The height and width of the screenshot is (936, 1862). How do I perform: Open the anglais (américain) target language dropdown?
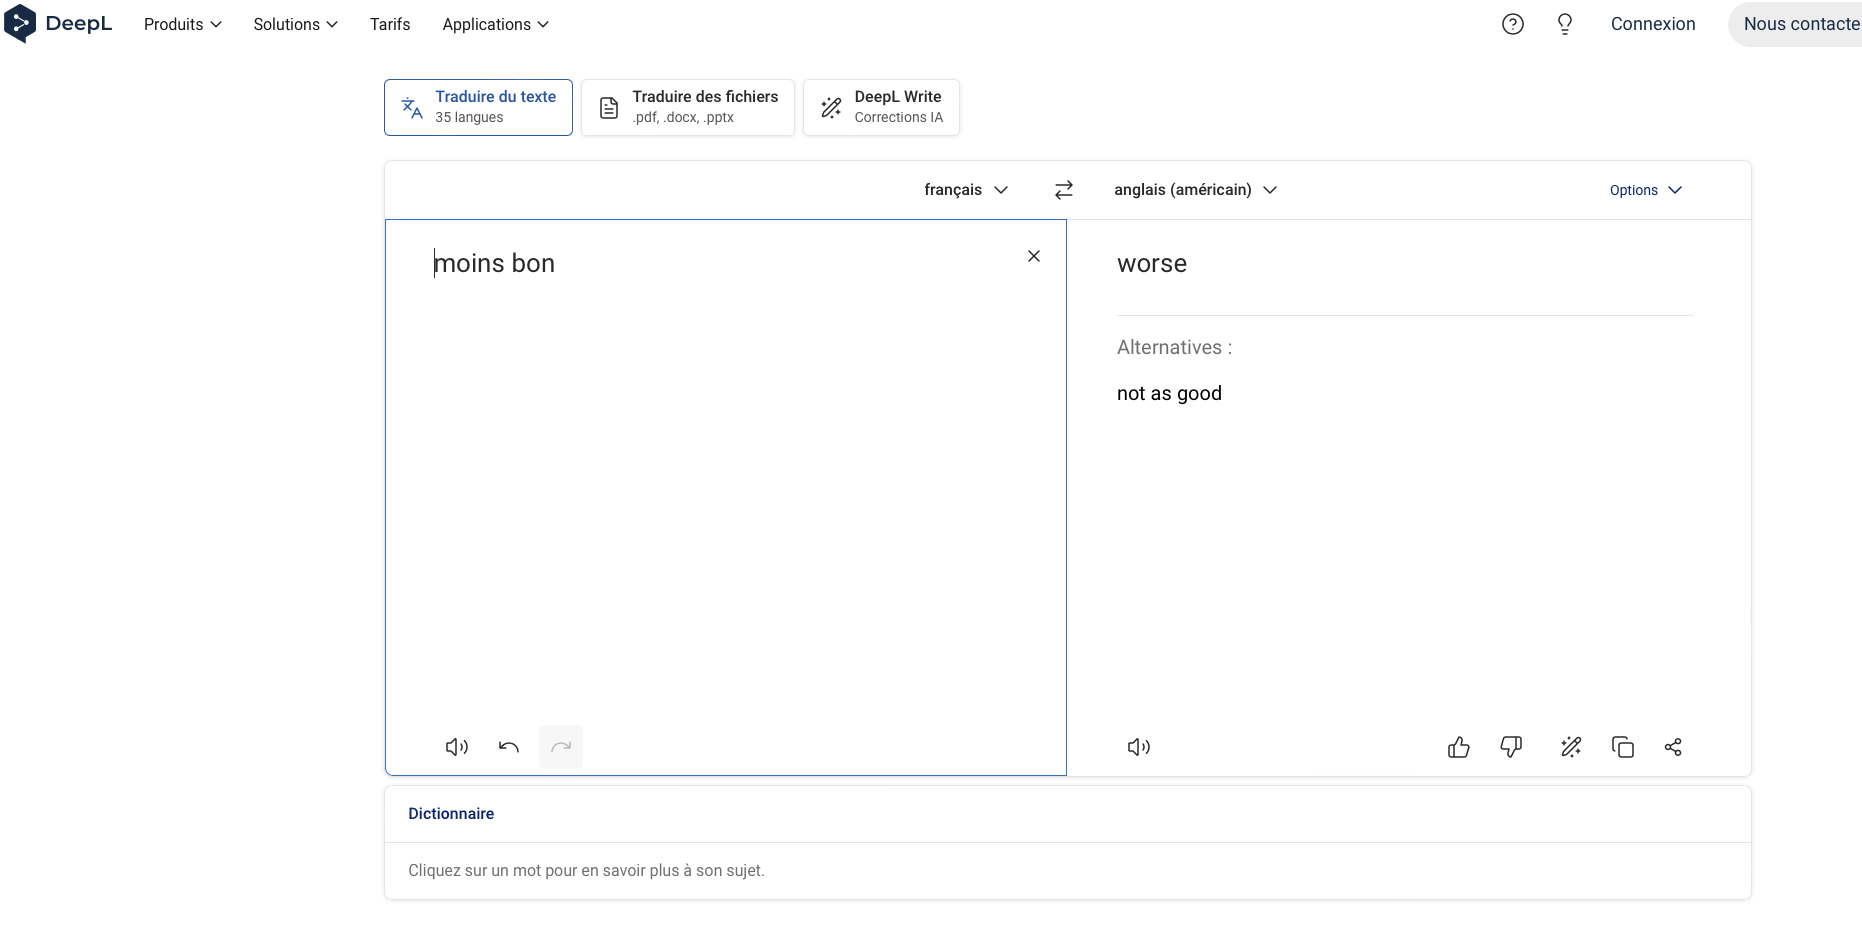click(x=1195, y=190)
